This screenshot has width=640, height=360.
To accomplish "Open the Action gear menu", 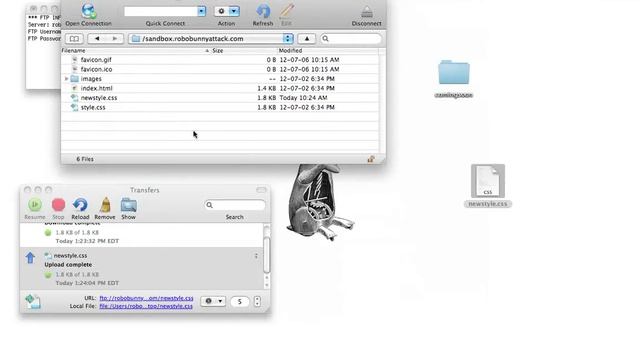I will pyautogui.click(x=227, y=11).
